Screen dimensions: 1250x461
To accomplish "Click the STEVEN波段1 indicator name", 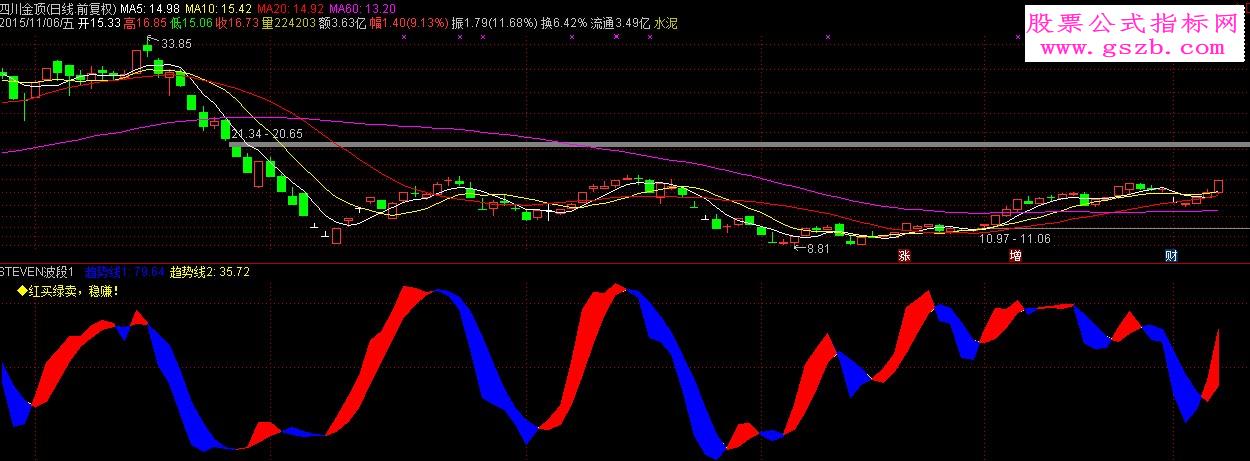I will (37, 271).
